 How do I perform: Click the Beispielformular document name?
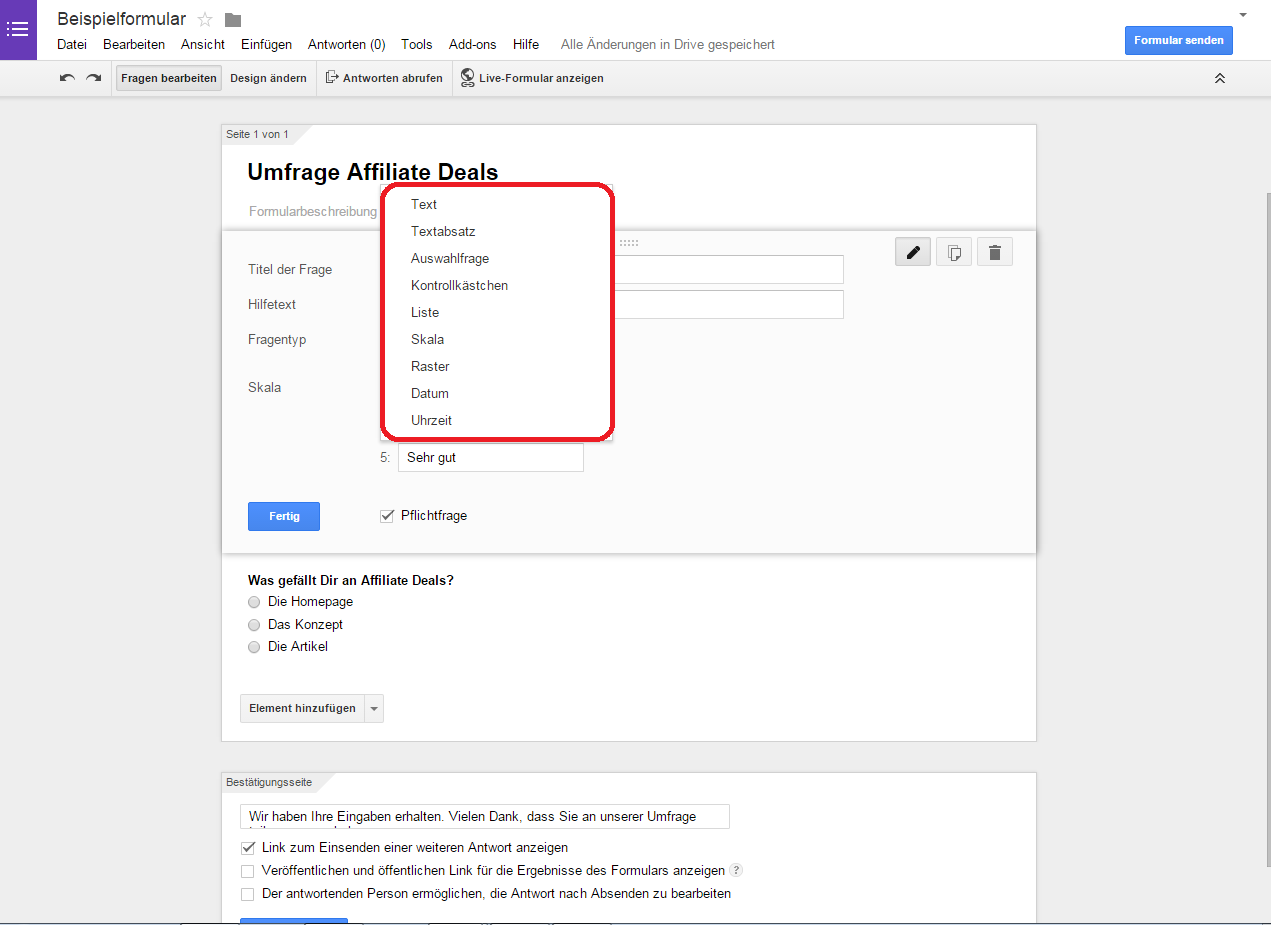(121, 19)
